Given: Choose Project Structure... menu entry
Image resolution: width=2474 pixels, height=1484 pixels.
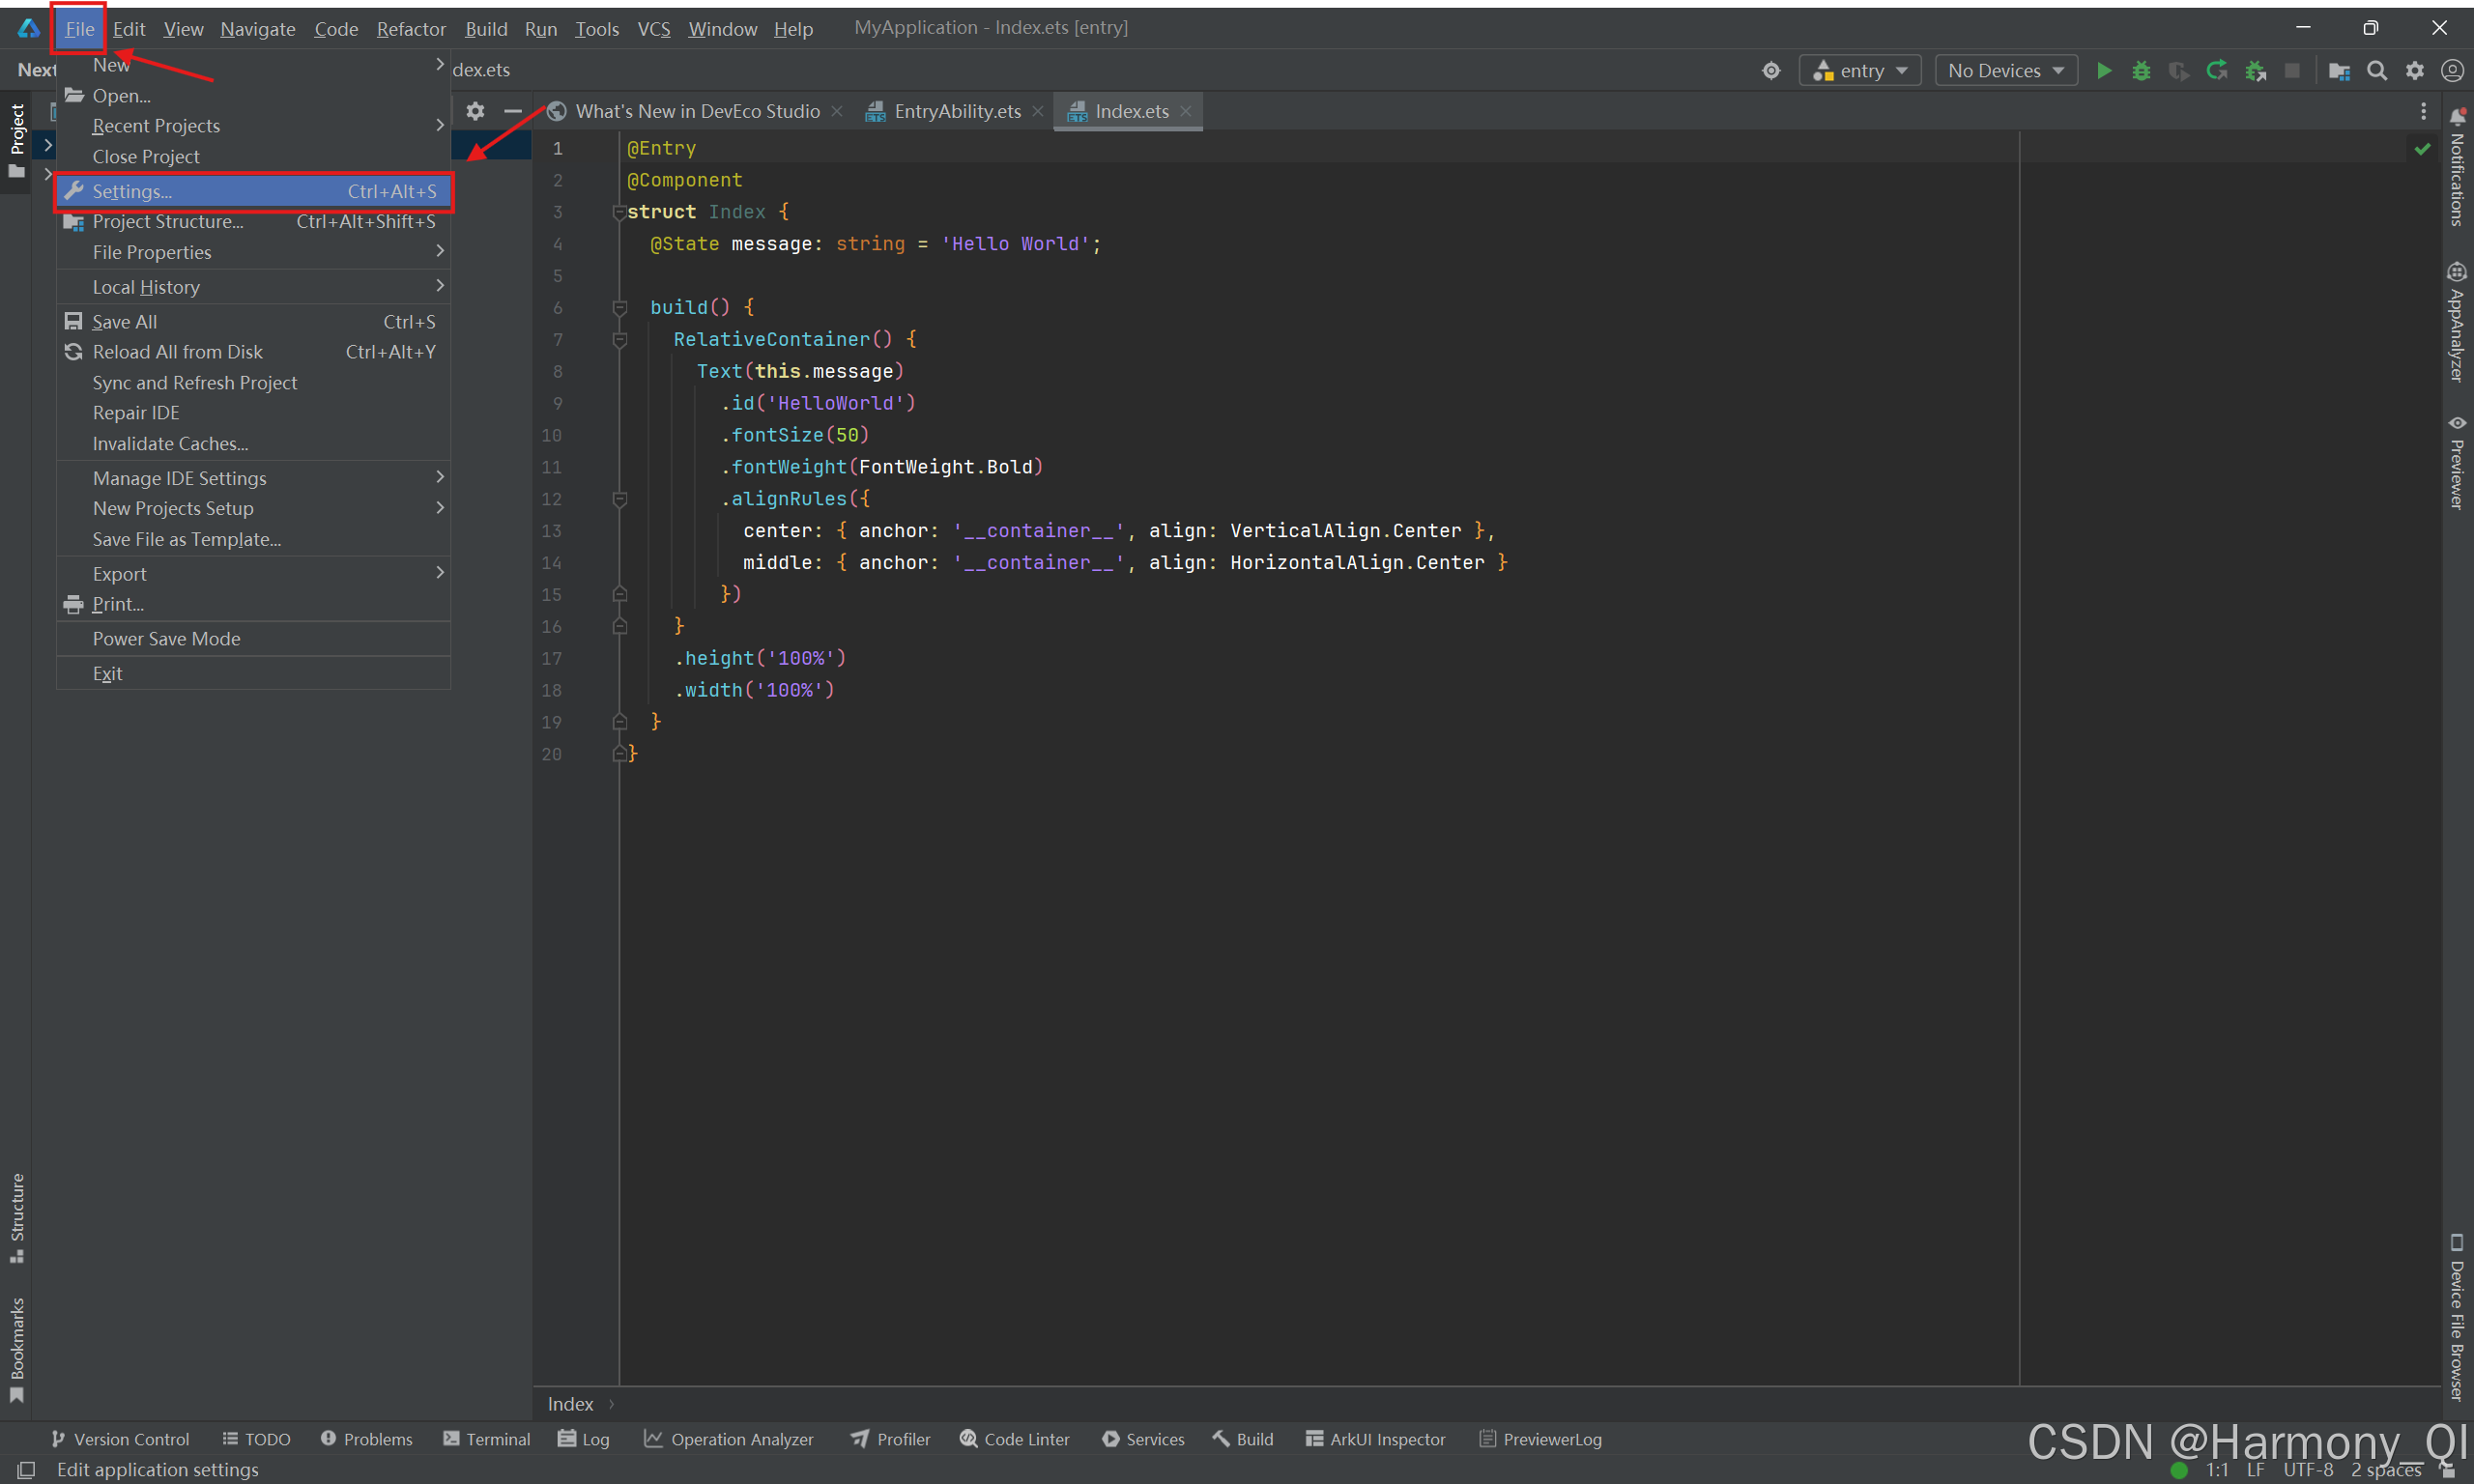Looking at the screenshot, I should click(253, 222).
